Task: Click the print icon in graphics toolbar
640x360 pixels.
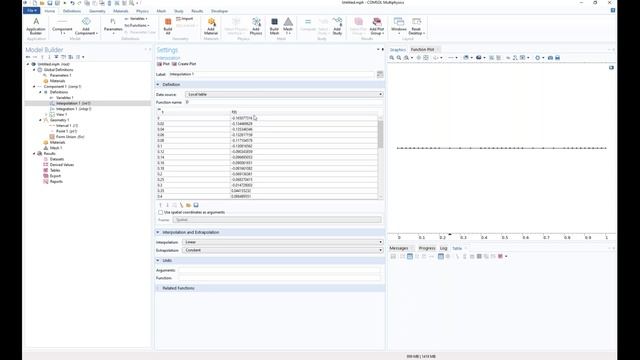Action: (x=558, y=58)
